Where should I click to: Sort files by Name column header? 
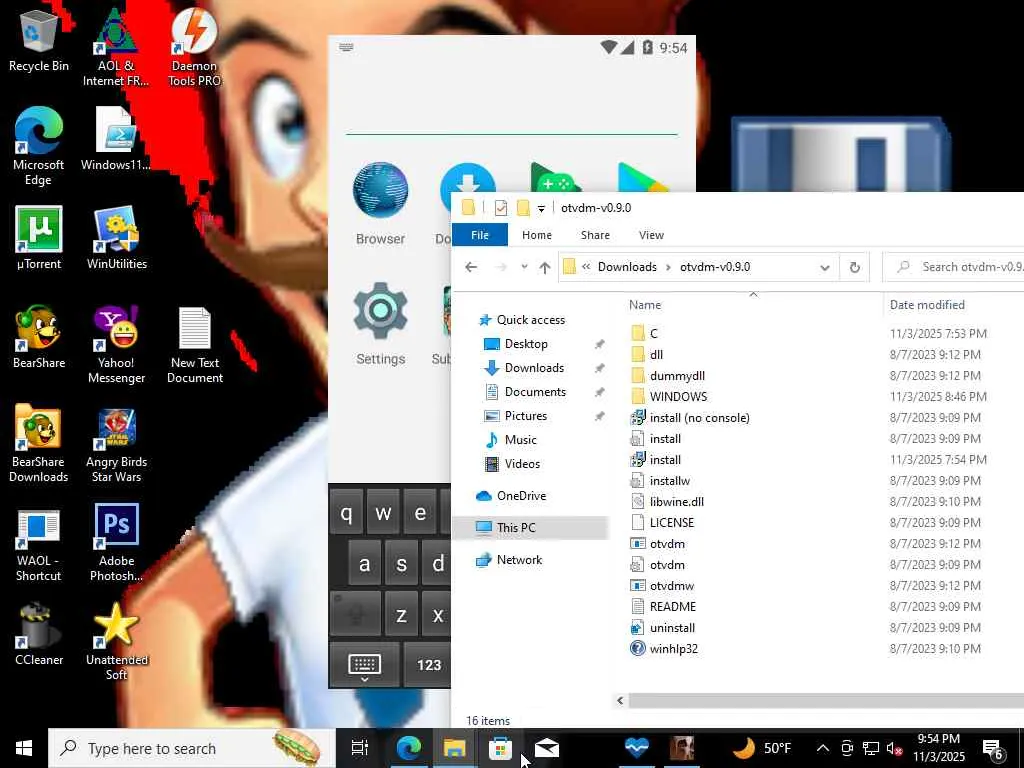click(x=645, y=305)
